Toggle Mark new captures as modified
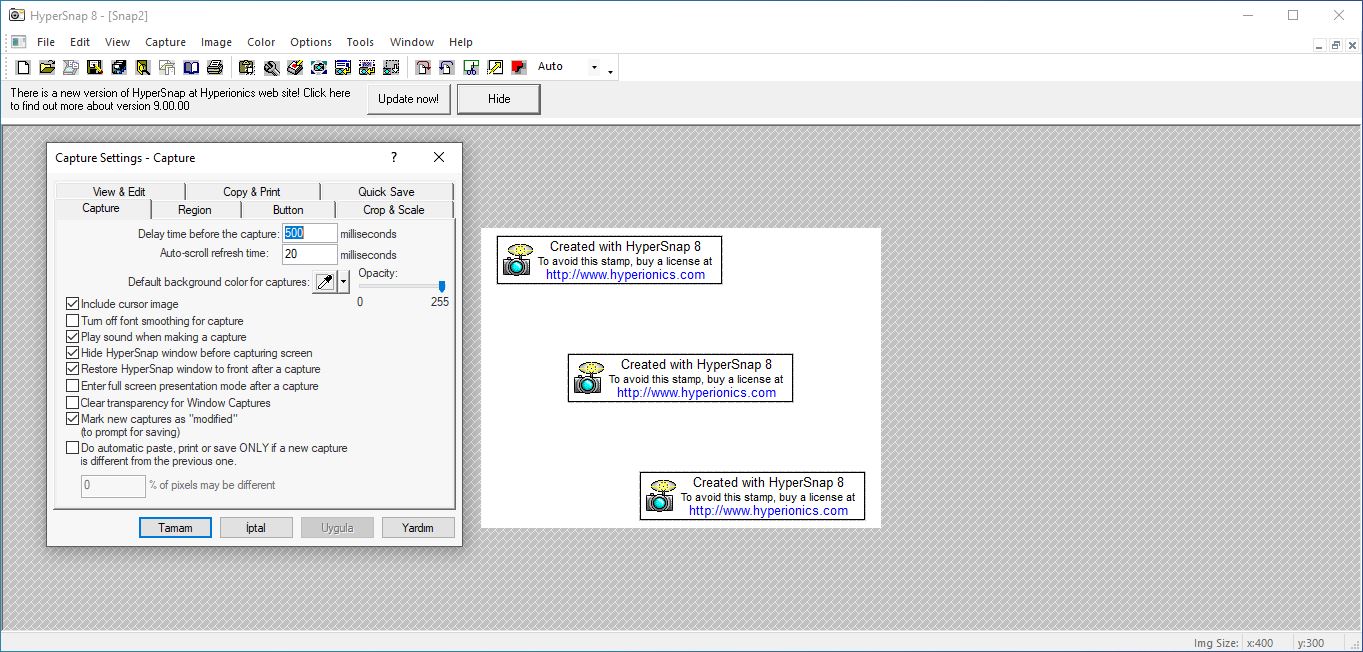This screenshot has height=652, width=1363. pyautogui.click(x=72, y=419)
